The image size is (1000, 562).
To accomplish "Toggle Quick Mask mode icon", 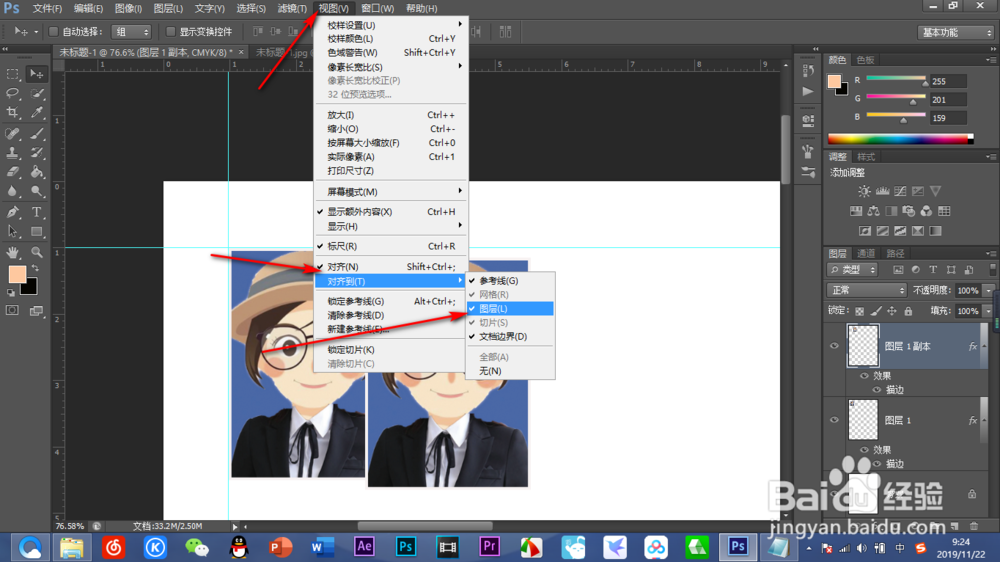I will pyautogui.click(x=12, y=311).
